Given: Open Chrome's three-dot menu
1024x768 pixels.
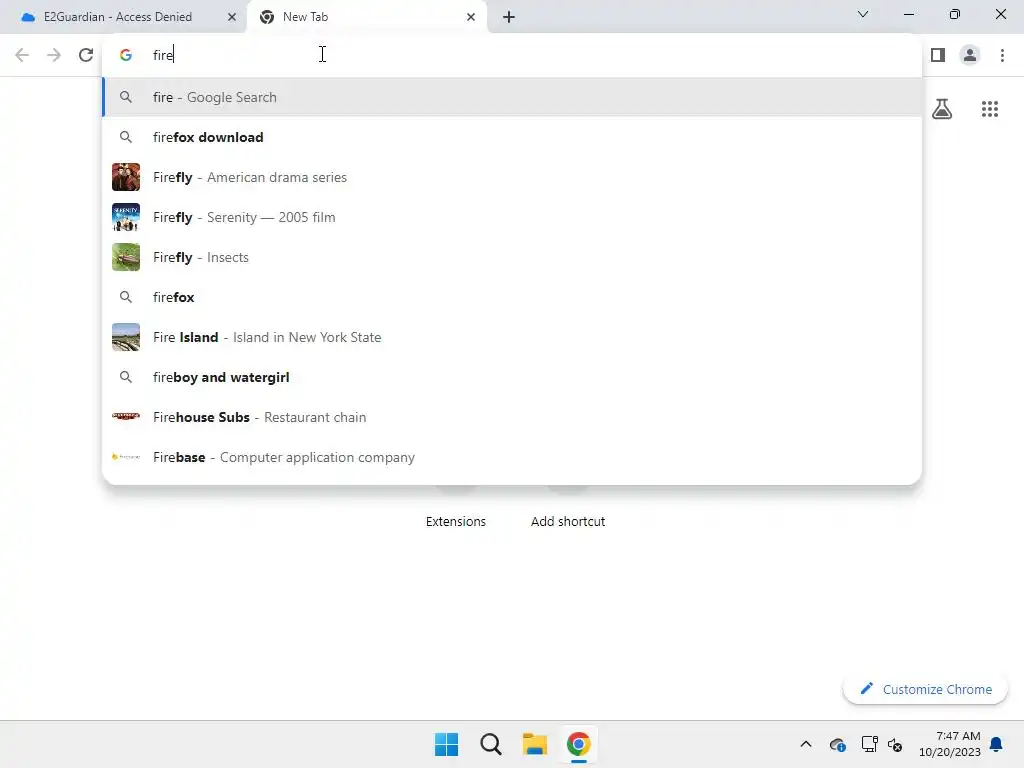Looking at the screenshot, I should [x=1002, y=55].
